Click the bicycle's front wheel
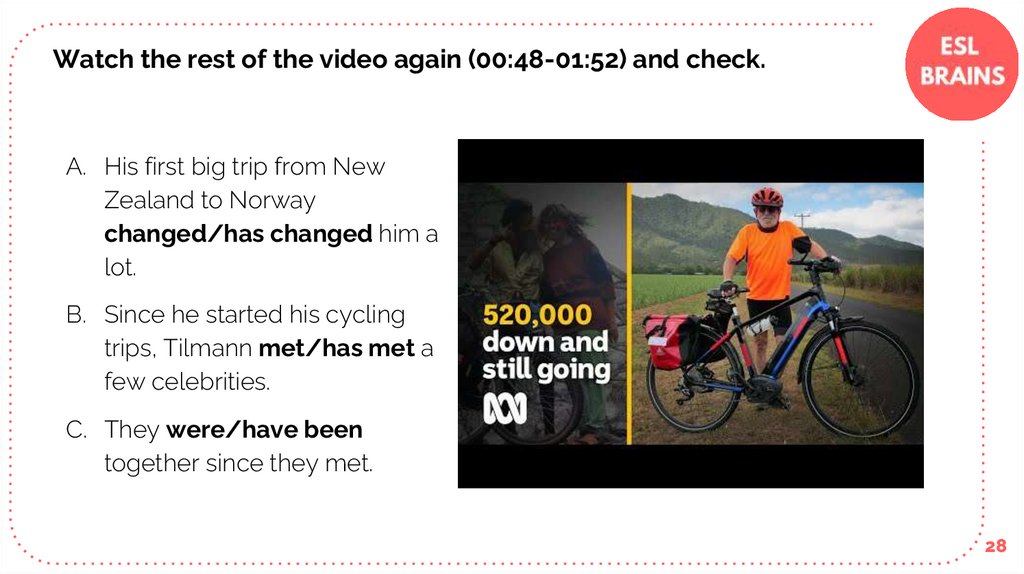The image size is (1024, 574). click(860, 379)
